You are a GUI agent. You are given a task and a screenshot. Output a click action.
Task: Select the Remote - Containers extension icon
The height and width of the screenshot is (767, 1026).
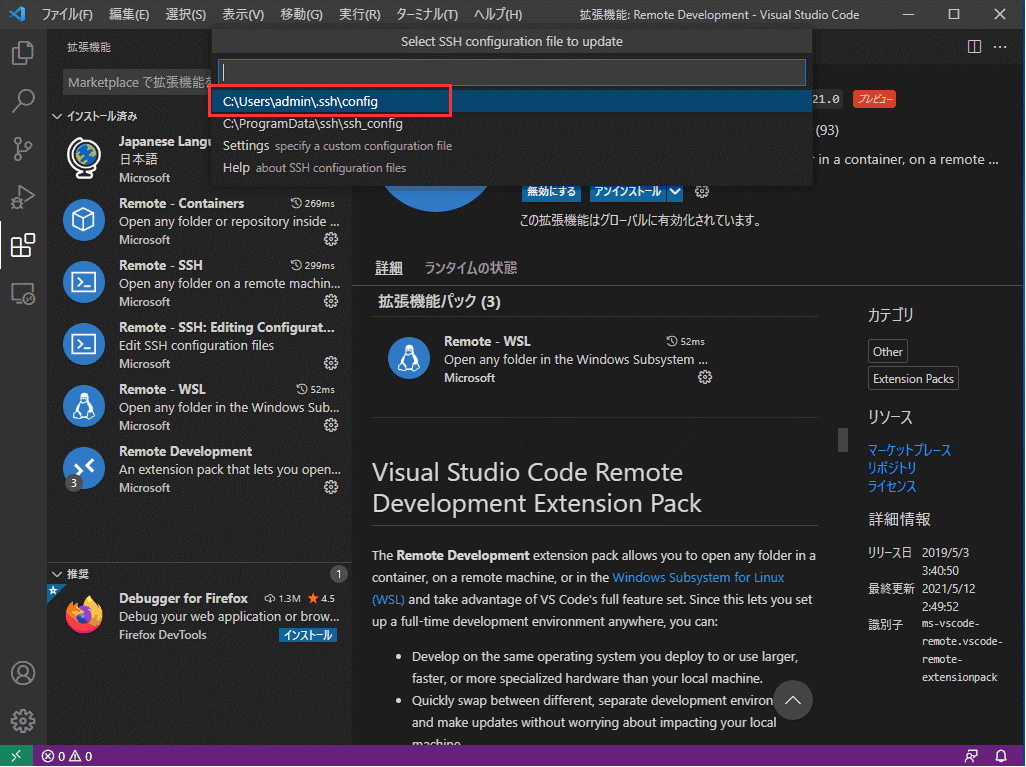tap(84, 220)
